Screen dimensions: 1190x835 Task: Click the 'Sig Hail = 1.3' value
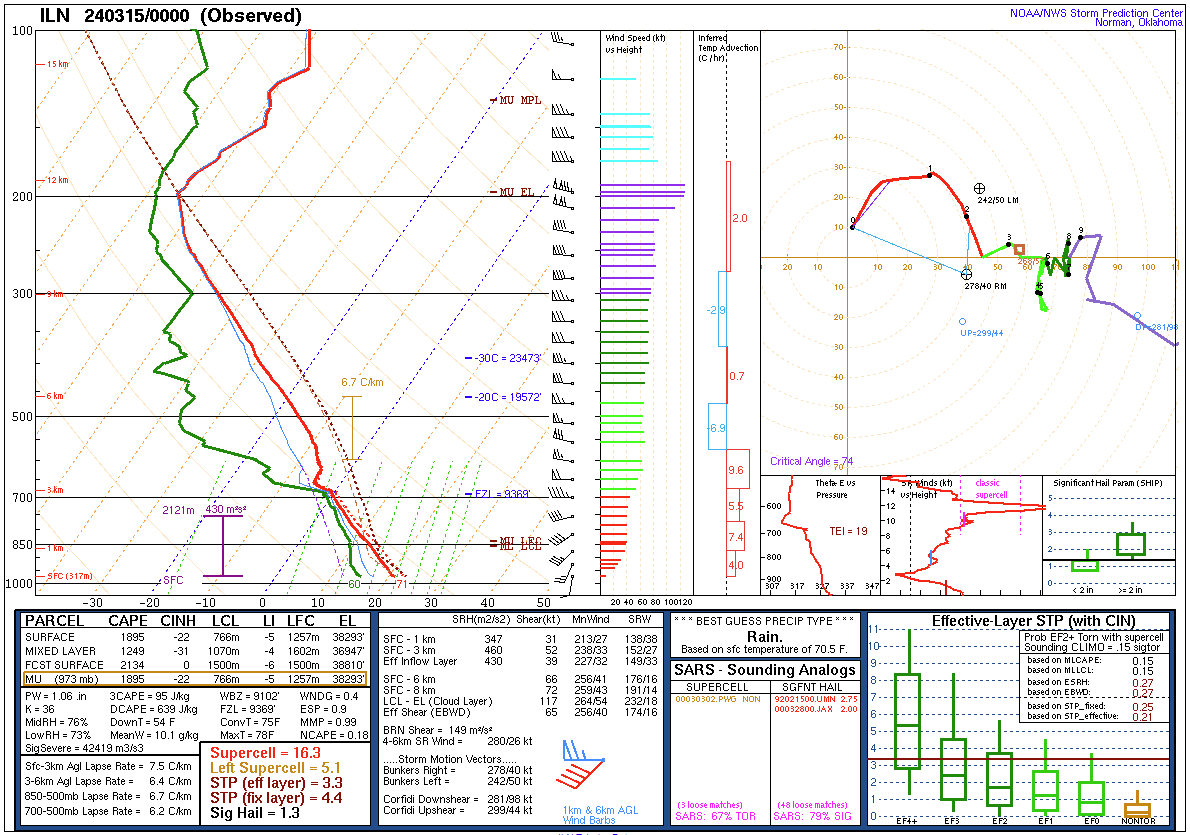(x=255, y=813)
